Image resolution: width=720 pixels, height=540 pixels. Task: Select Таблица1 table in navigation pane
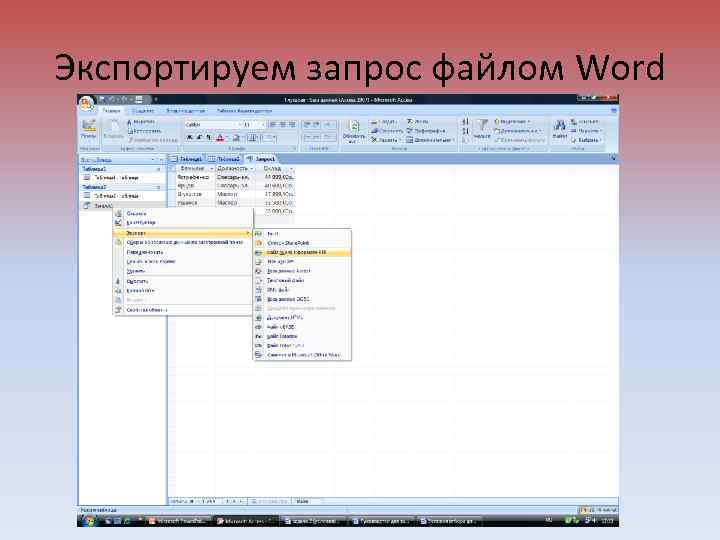click(x=122, y=178)
